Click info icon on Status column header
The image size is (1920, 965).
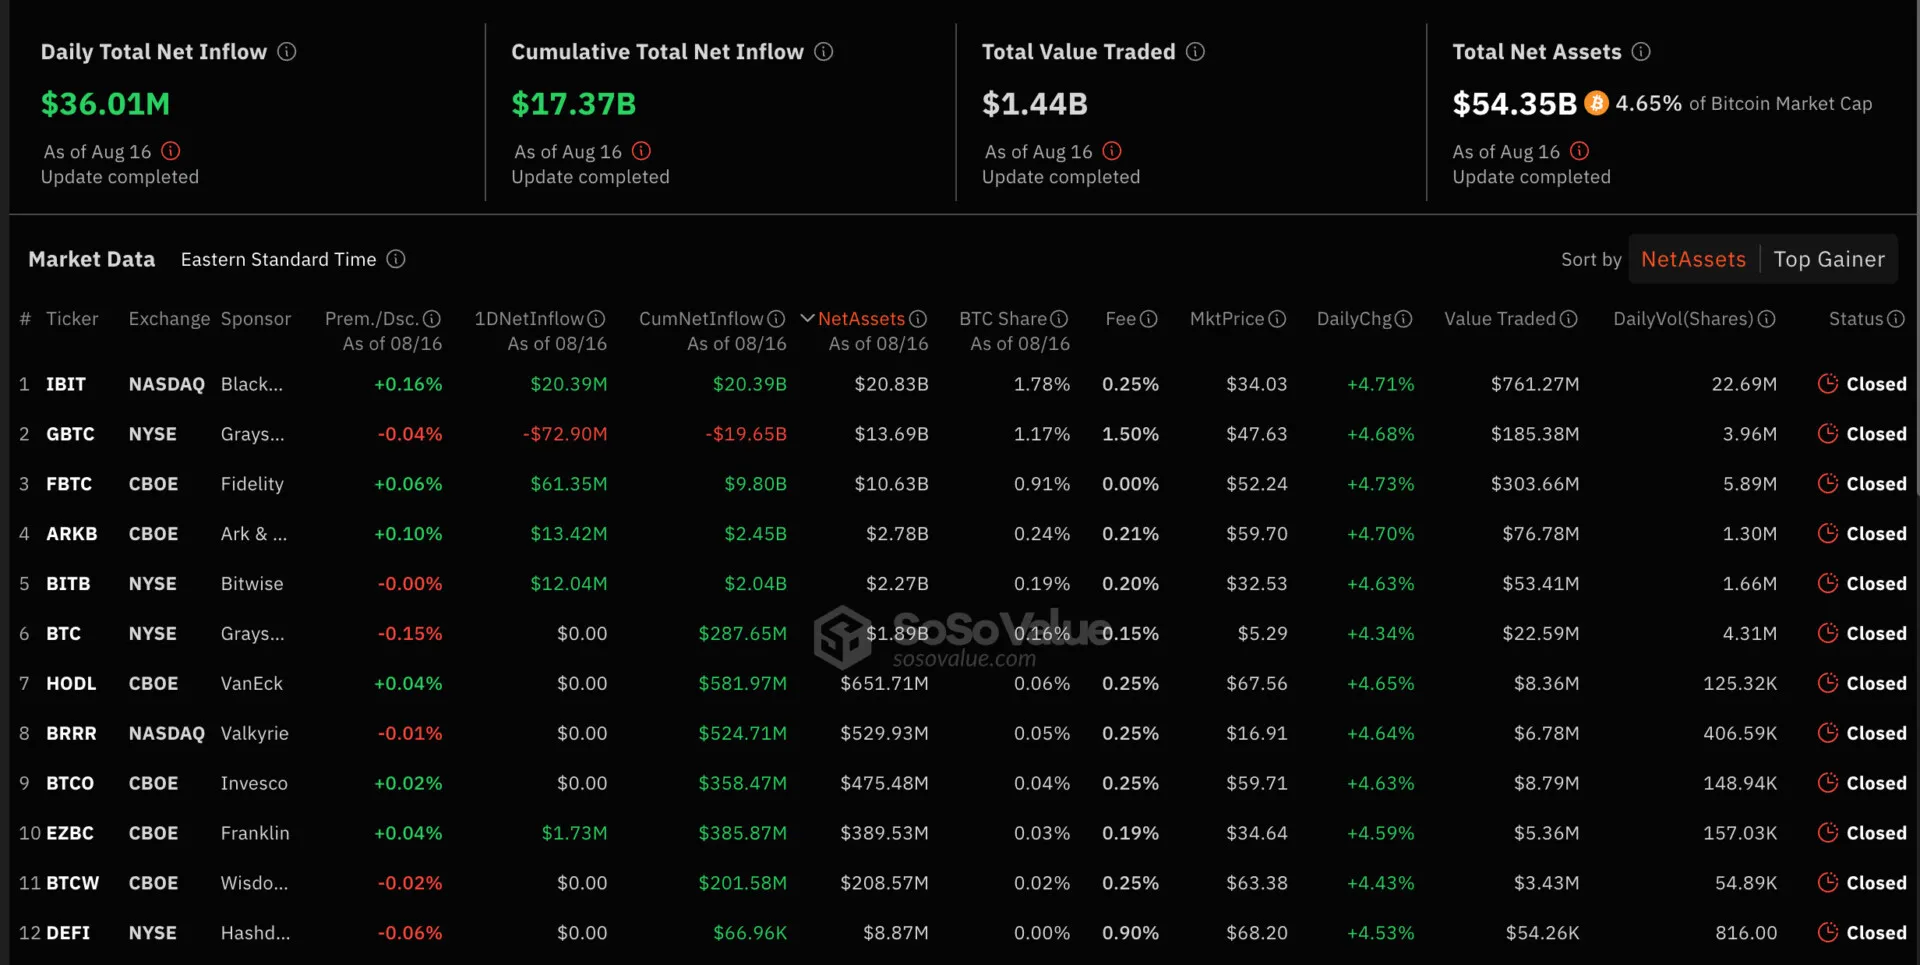coord(1896,319)
